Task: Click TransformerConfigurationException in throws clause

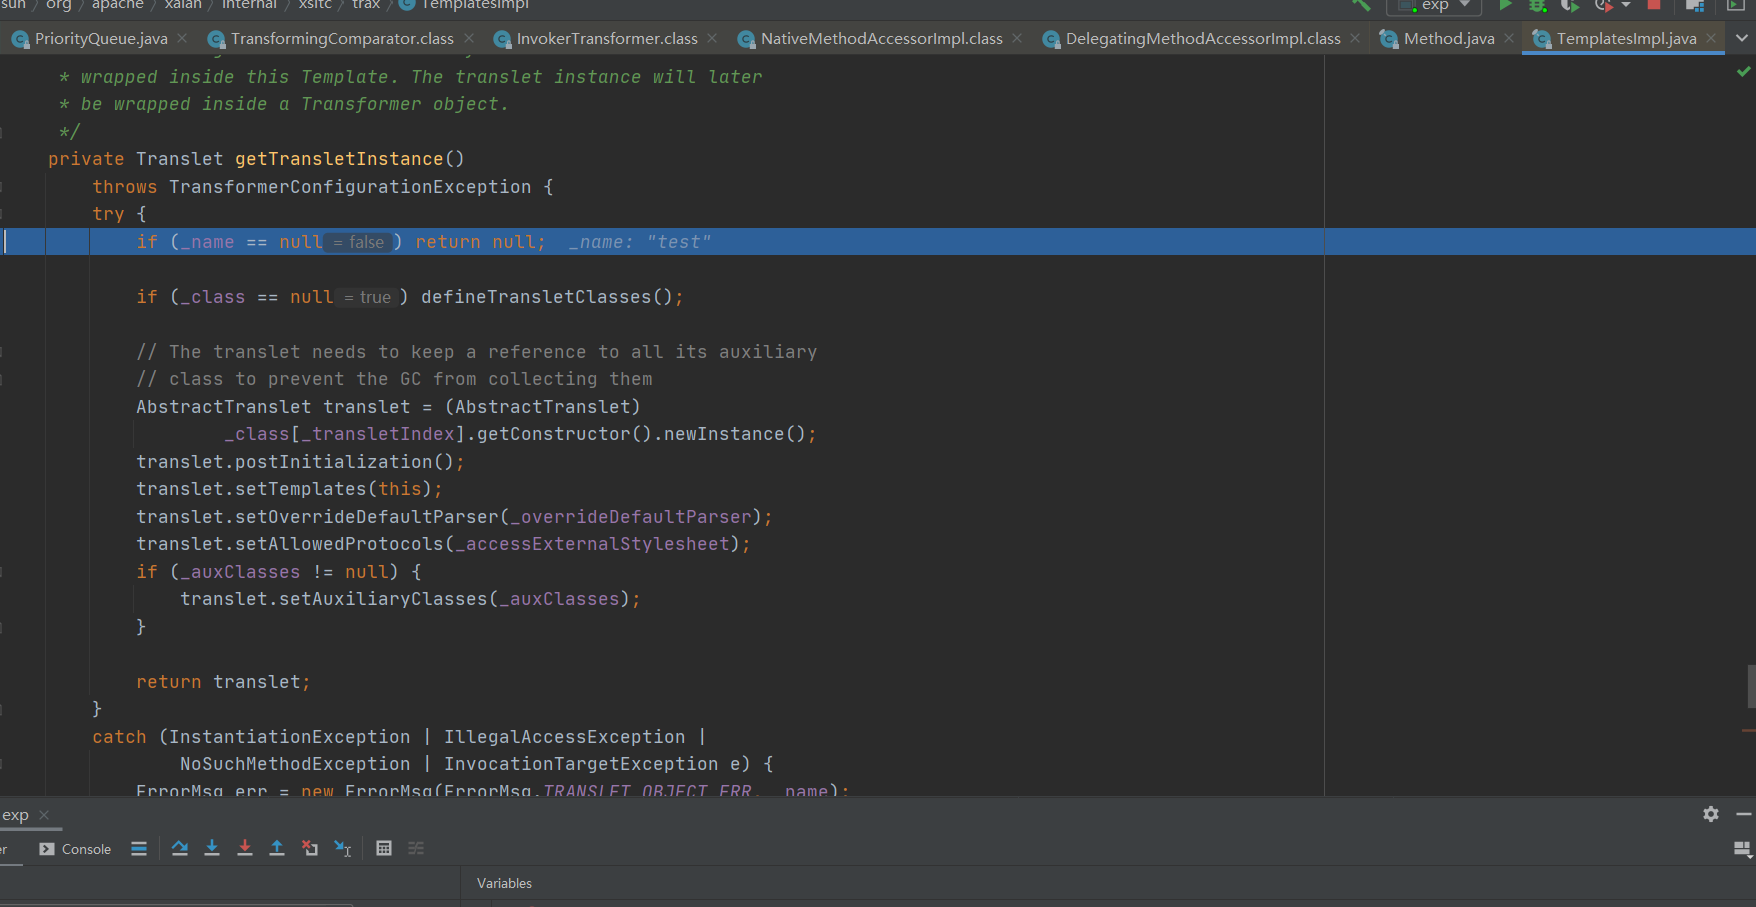Action: [x=350, y=187]
